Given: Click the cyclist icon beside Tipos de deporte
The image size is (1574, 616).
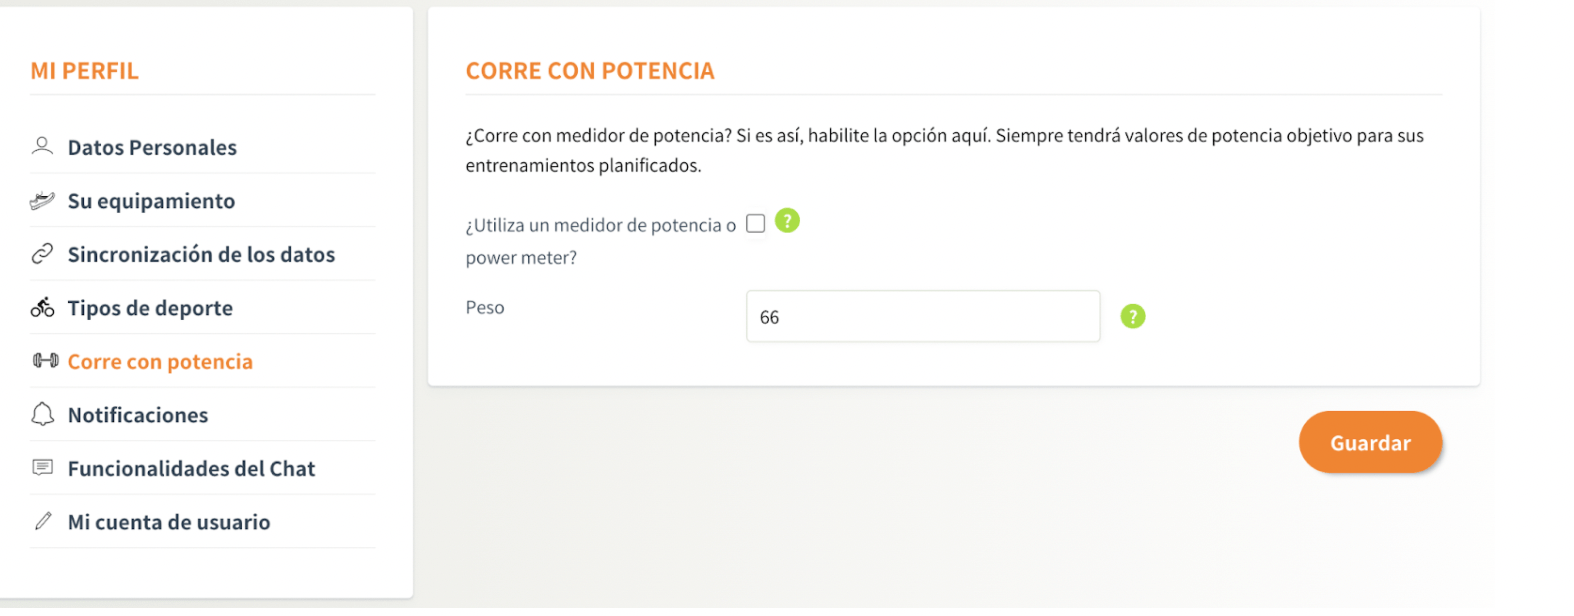Looking at the screenshot, I should (x=42, y=307).
